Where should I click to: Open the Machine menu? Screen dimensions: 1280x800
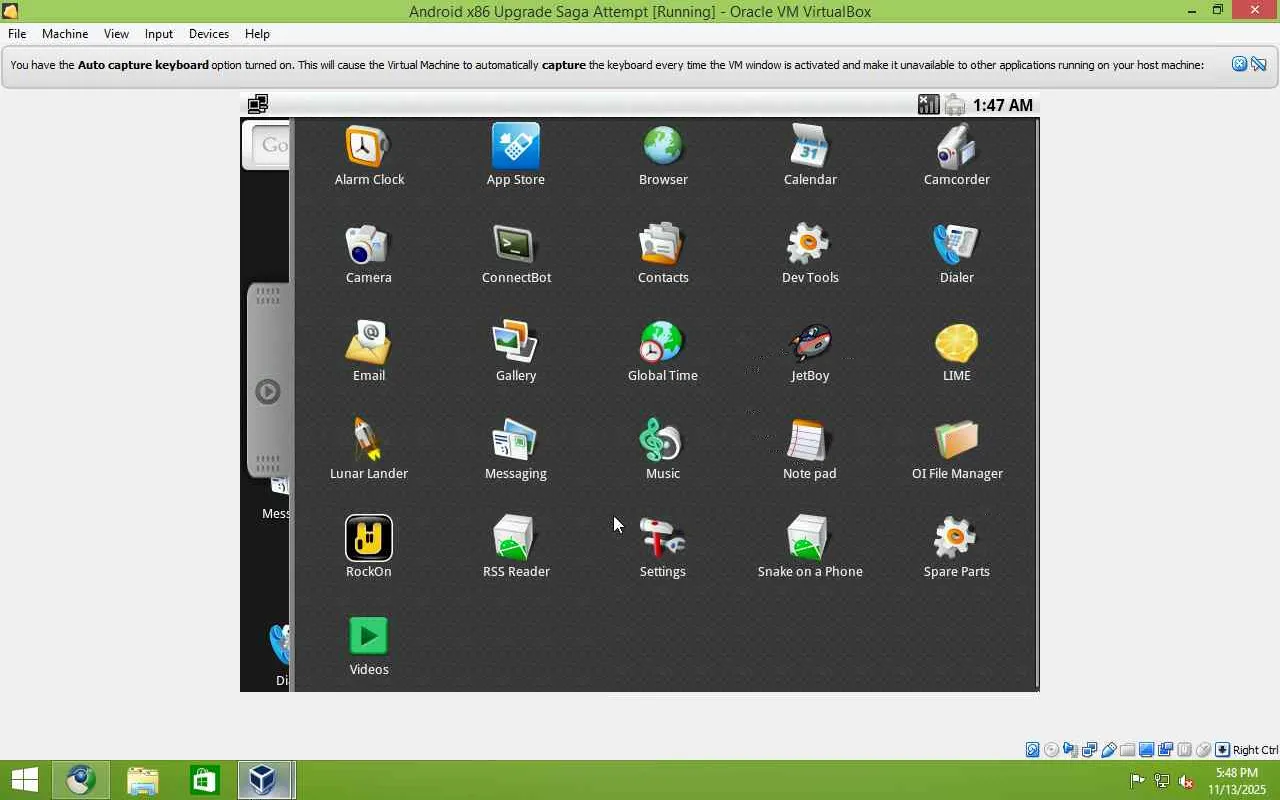coord(65,34)
